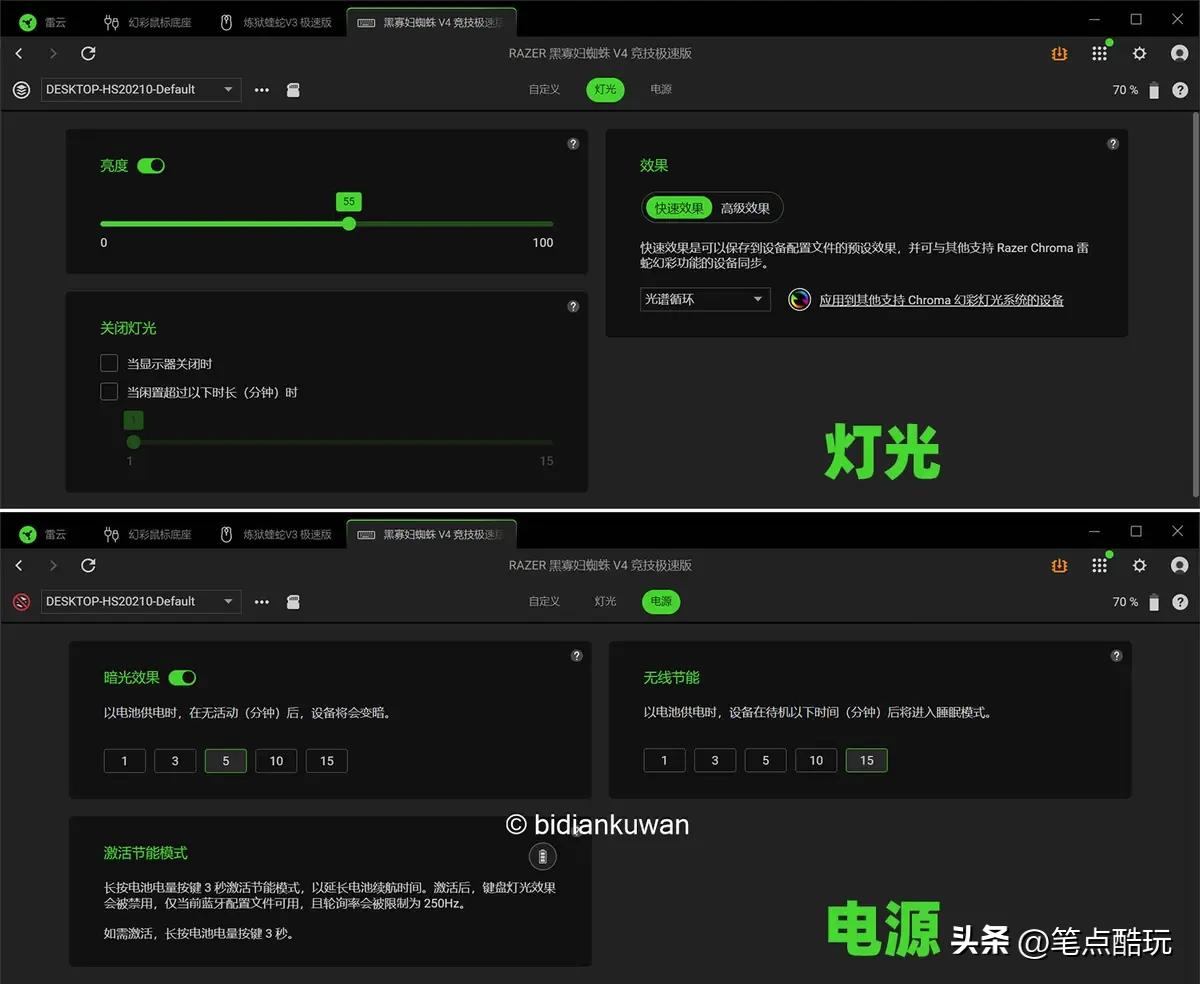
Task: Click the layers icon left of the profile dropdown
Action: [x=21, y=90]
